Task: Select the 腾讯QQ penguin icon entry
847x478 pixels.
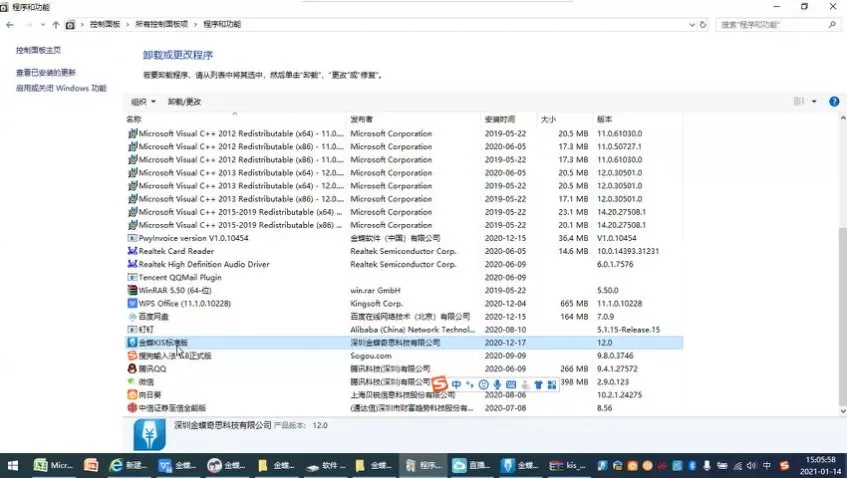Action: pos(132,368)
